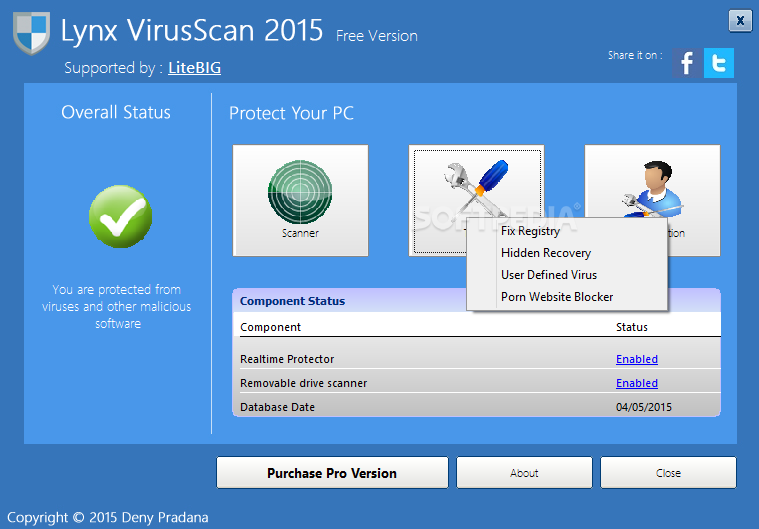Choose Fix Registry from the menu
Image resolution: width=759 pixels, height=529 pixels.
click(x=567, y=231)
